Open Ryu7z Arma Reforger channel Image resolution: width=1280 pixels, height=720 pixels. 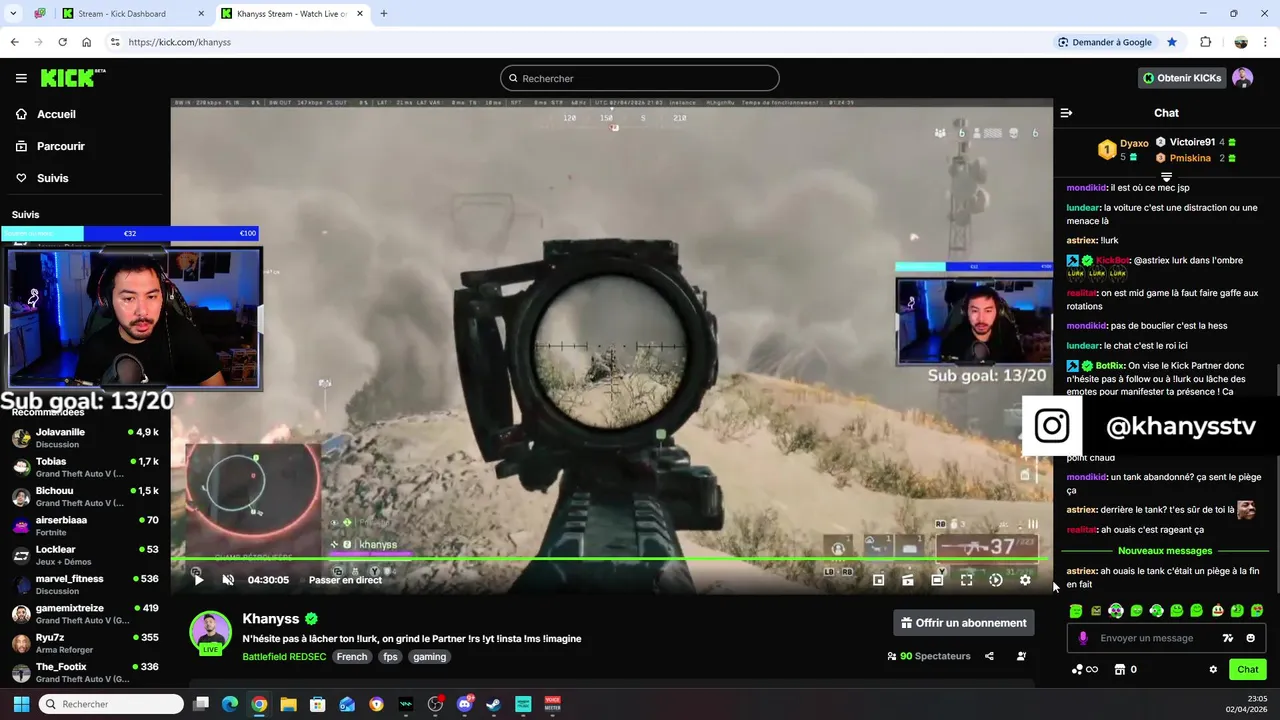pos(85,643)
